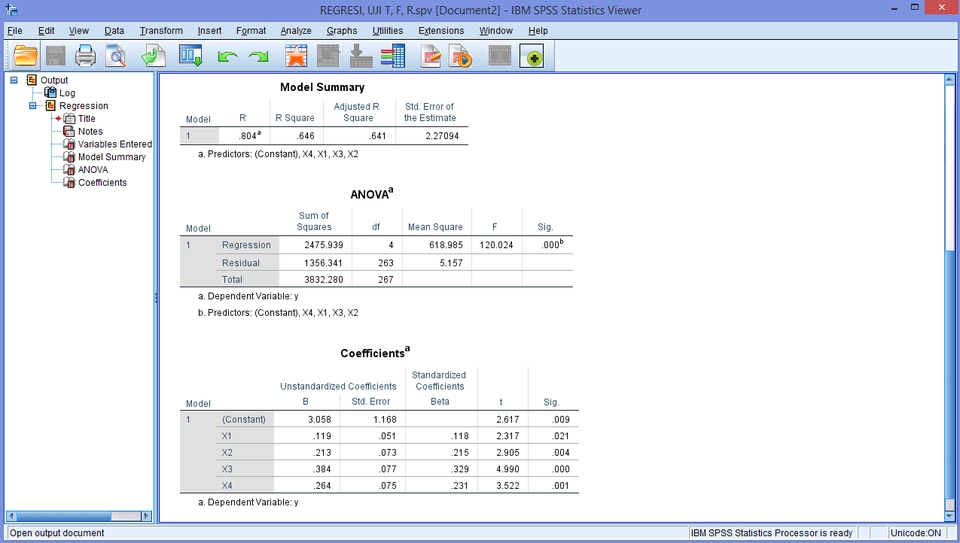Screen dimensions: 960x543
Task: Open the Transform menu
Action: coord(161,31)
